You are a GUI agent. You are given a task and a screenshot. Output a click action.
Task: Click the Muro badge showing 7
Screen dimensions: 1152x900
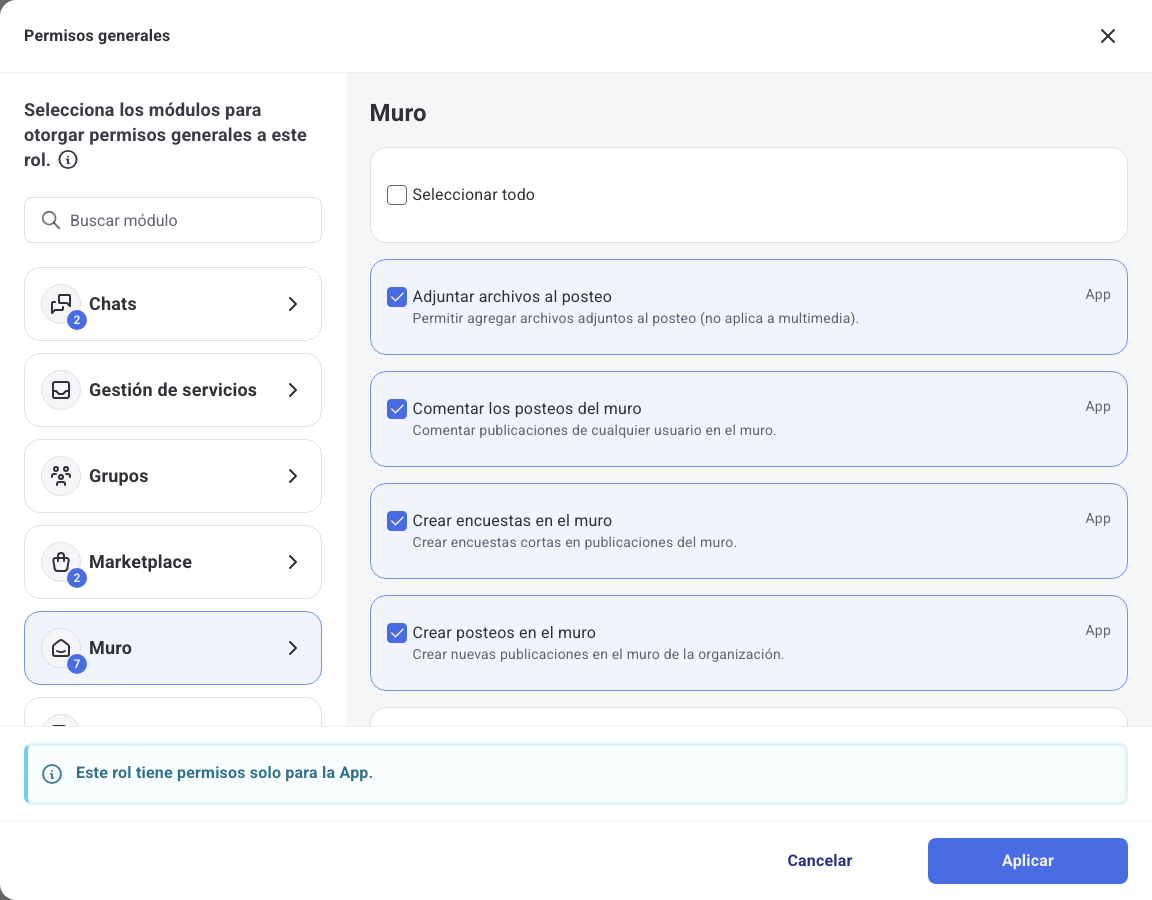pyautogui.click(x=76, y=664)
